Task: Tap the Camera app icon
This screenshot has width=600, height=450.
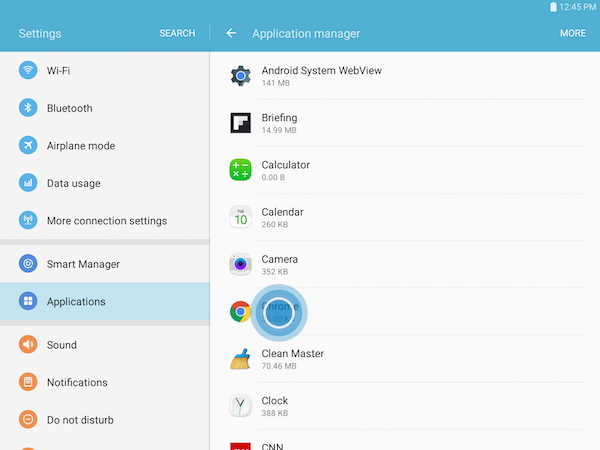Action: [x=240, y=264]
